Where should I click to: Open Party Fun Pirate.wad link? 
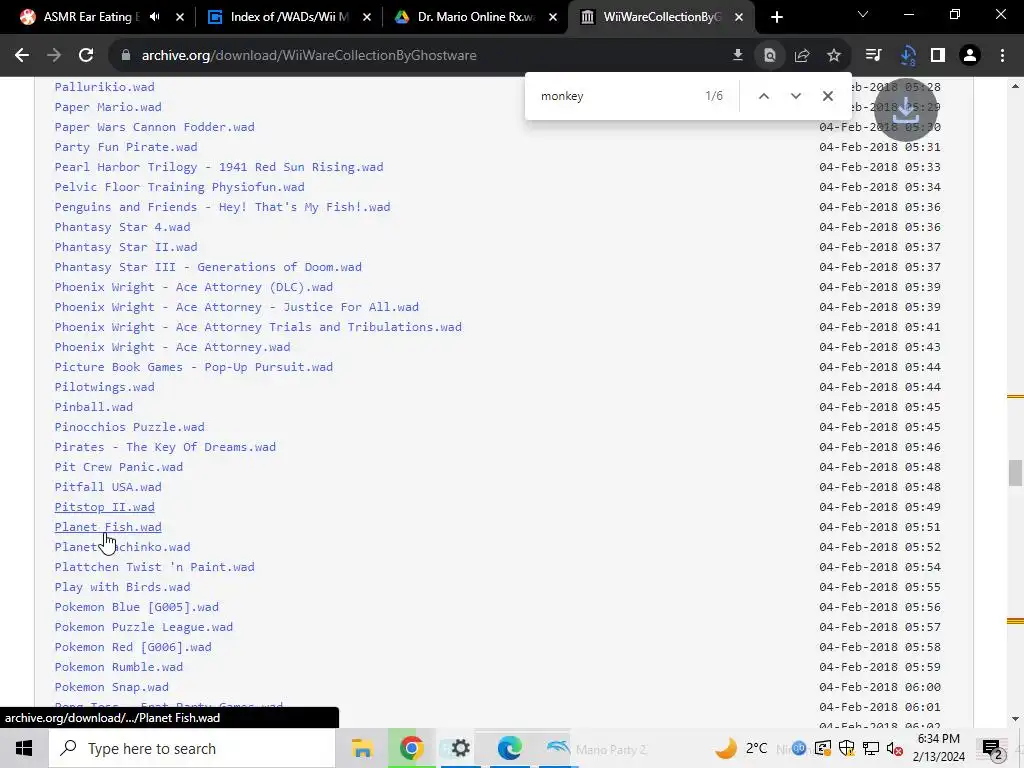pos(126,147)
